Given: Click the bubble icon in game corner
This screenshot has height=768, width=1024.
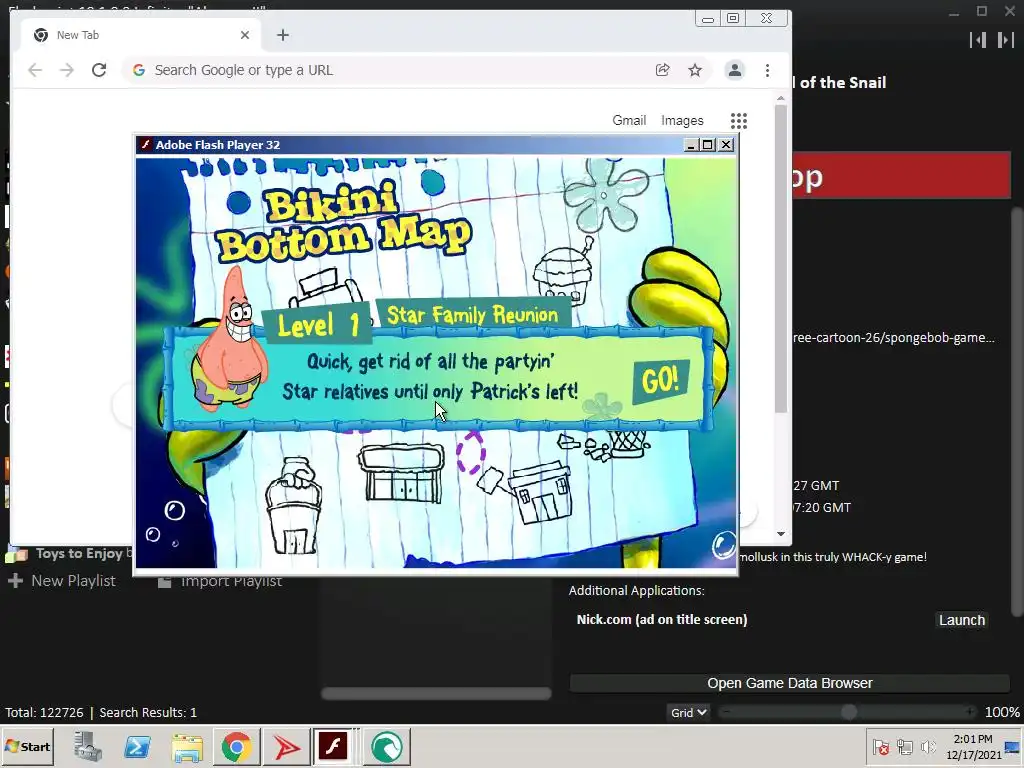Looking at the screenshot, I should (x=723, y=544).
